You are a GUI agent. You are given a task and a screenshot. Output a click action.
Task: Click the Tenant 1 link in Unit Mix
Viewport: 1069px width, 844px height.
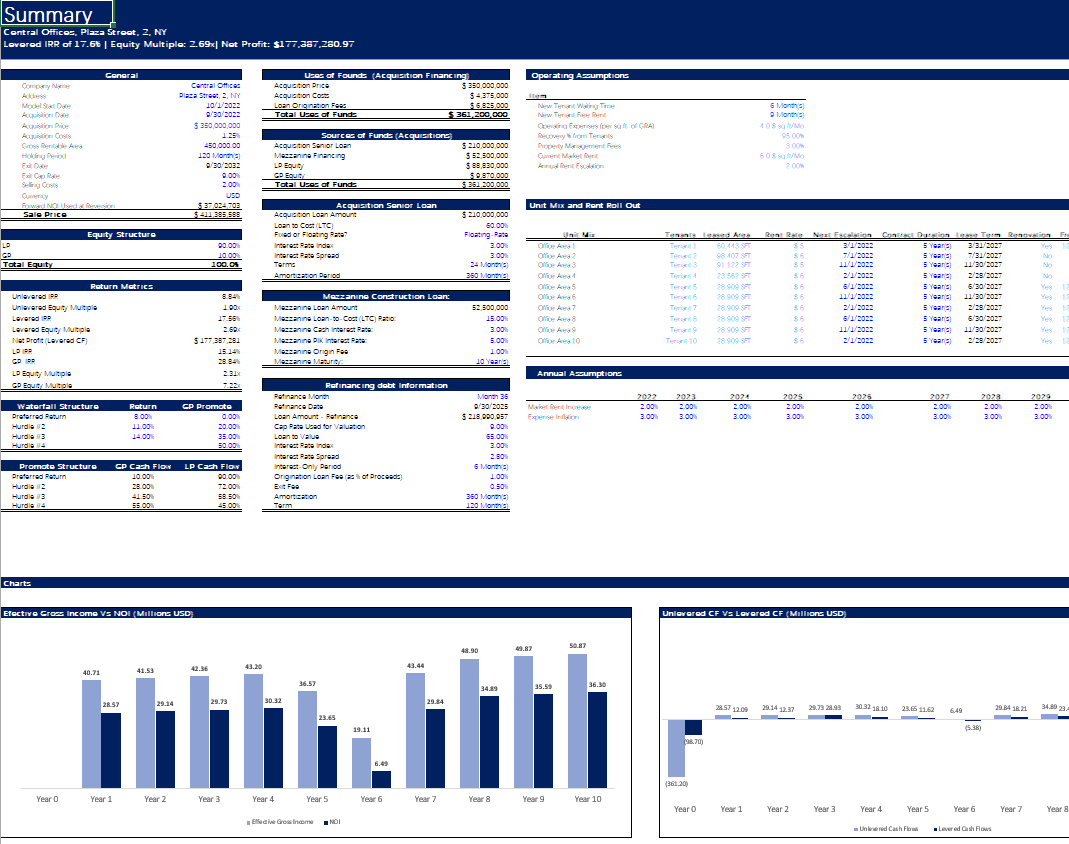pos(683,245)
